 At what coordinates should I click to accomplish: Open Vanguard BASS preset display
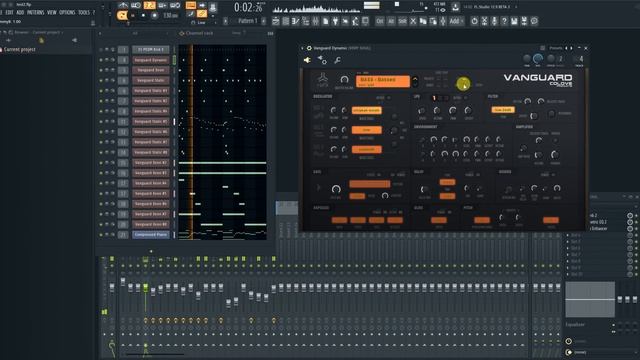point(382,81)
